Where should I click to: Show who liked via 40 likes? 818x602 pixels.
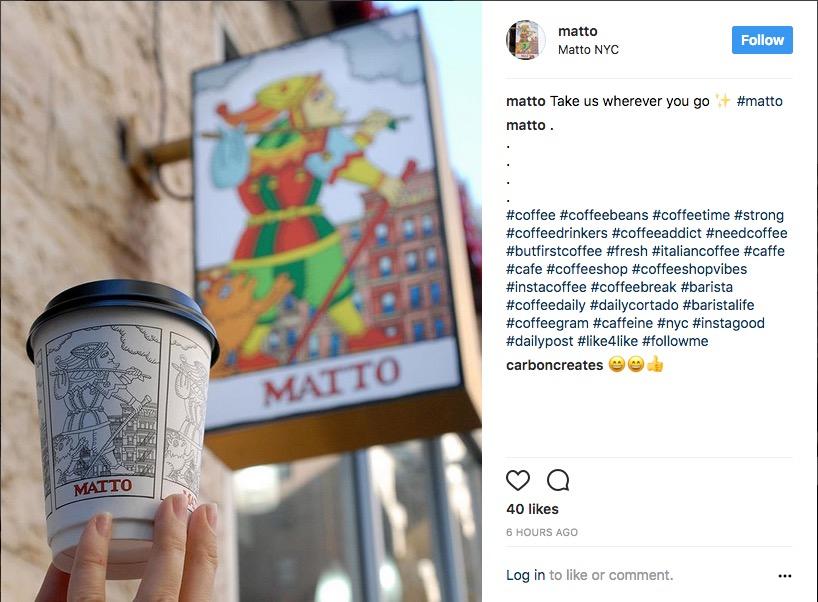(x=532, y=509)
